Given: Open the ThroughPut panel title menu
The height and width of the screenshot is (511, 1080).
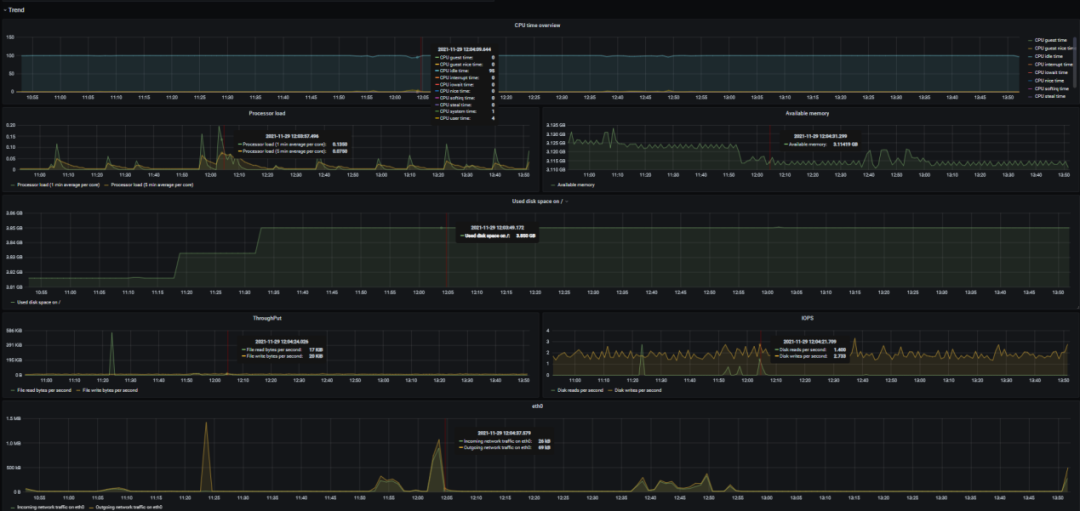Looking at the screenshot, I should [x=268, y=318].
